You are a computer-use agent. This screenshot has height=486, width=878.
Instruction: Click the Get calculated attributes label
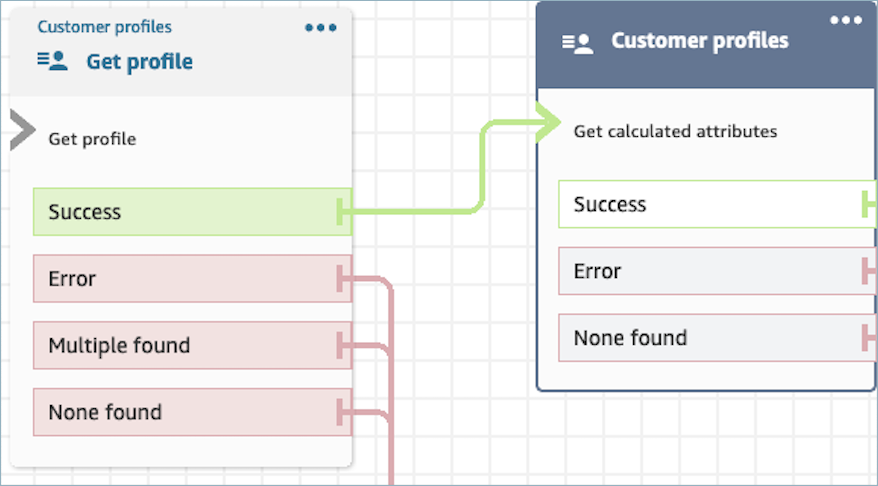[675, 132]
